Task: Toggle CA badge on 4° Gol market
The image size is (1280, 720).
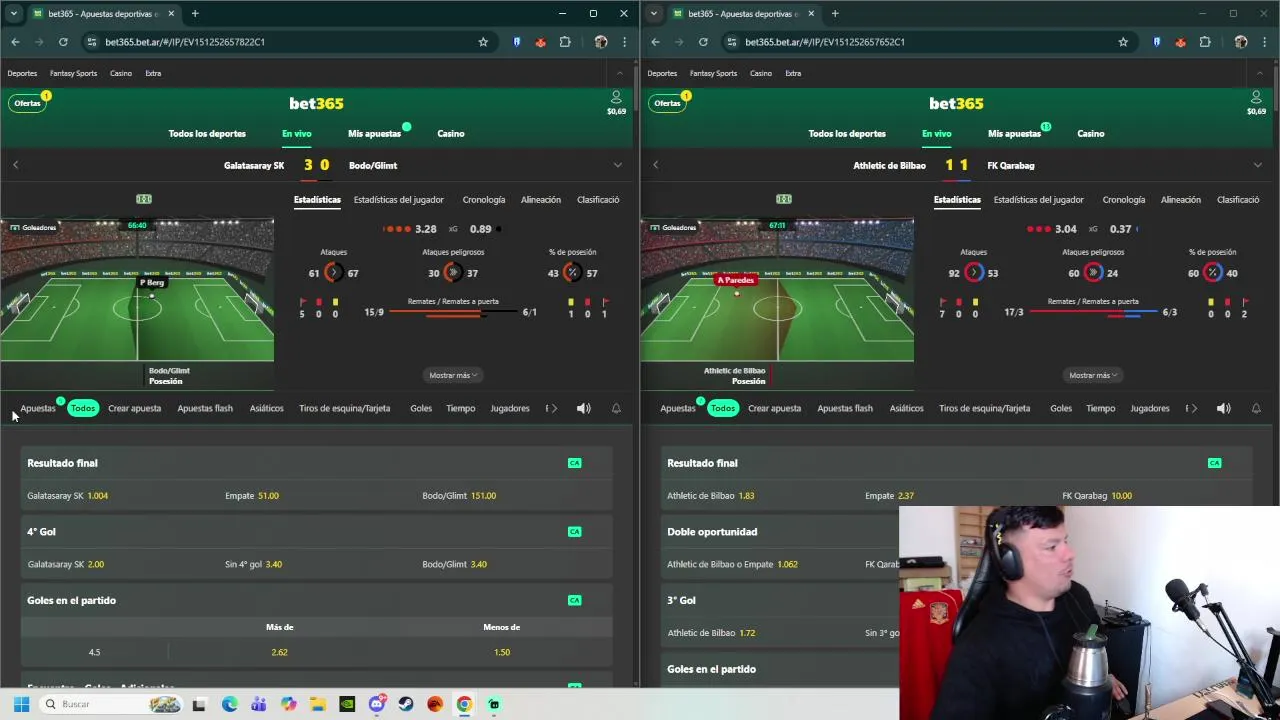Action: pyautogui.click(x=574, y=532)
